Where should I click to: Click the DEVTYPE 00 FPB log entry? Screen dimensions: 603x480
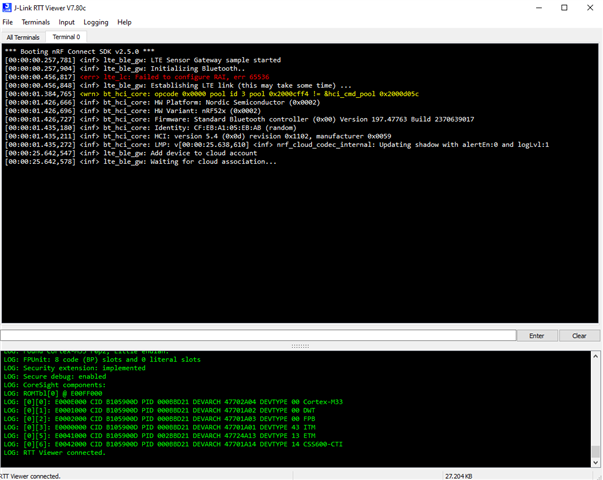159,419
